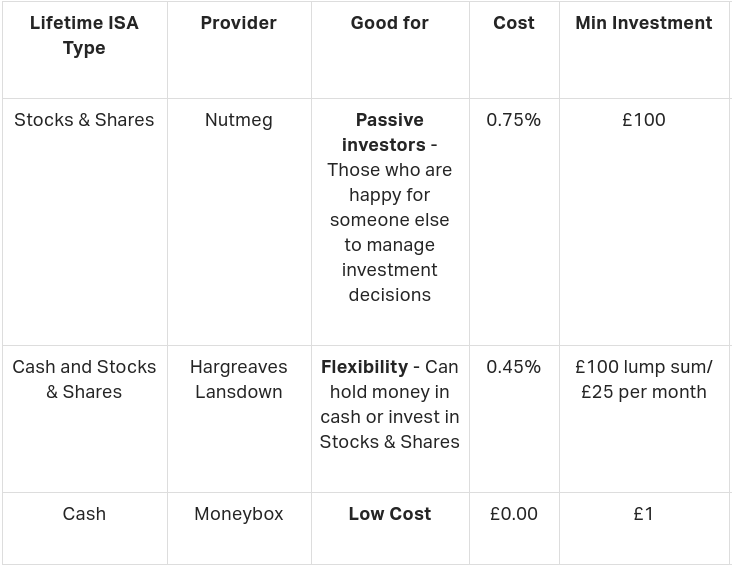Screen dimensions: 732x569
Task: Click the Hargreaves Lansdown provider cell
Action: (x=238, y=379)
